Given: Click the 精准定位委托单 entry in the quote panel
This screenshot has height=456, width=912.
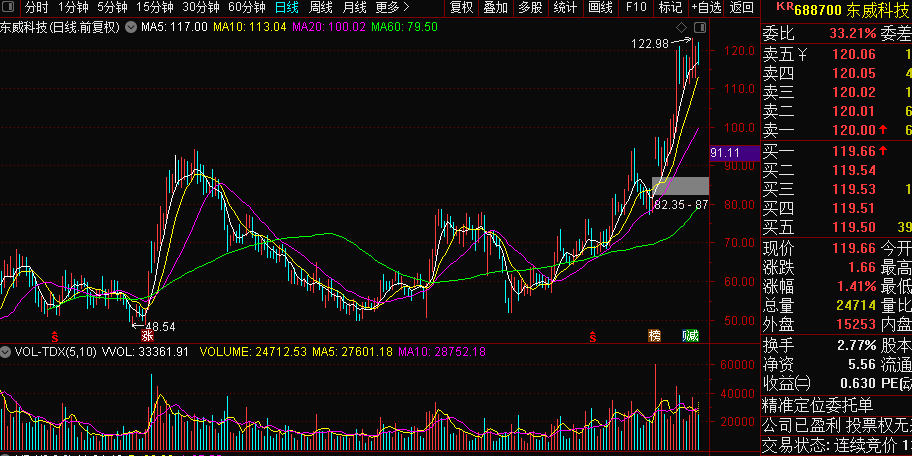Looking at the screenshot, I should (x=817, y=405).
